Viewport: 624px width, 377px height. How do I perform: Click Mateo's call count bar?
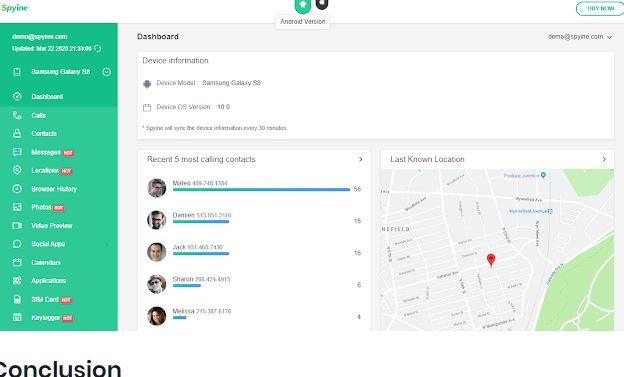261,190
